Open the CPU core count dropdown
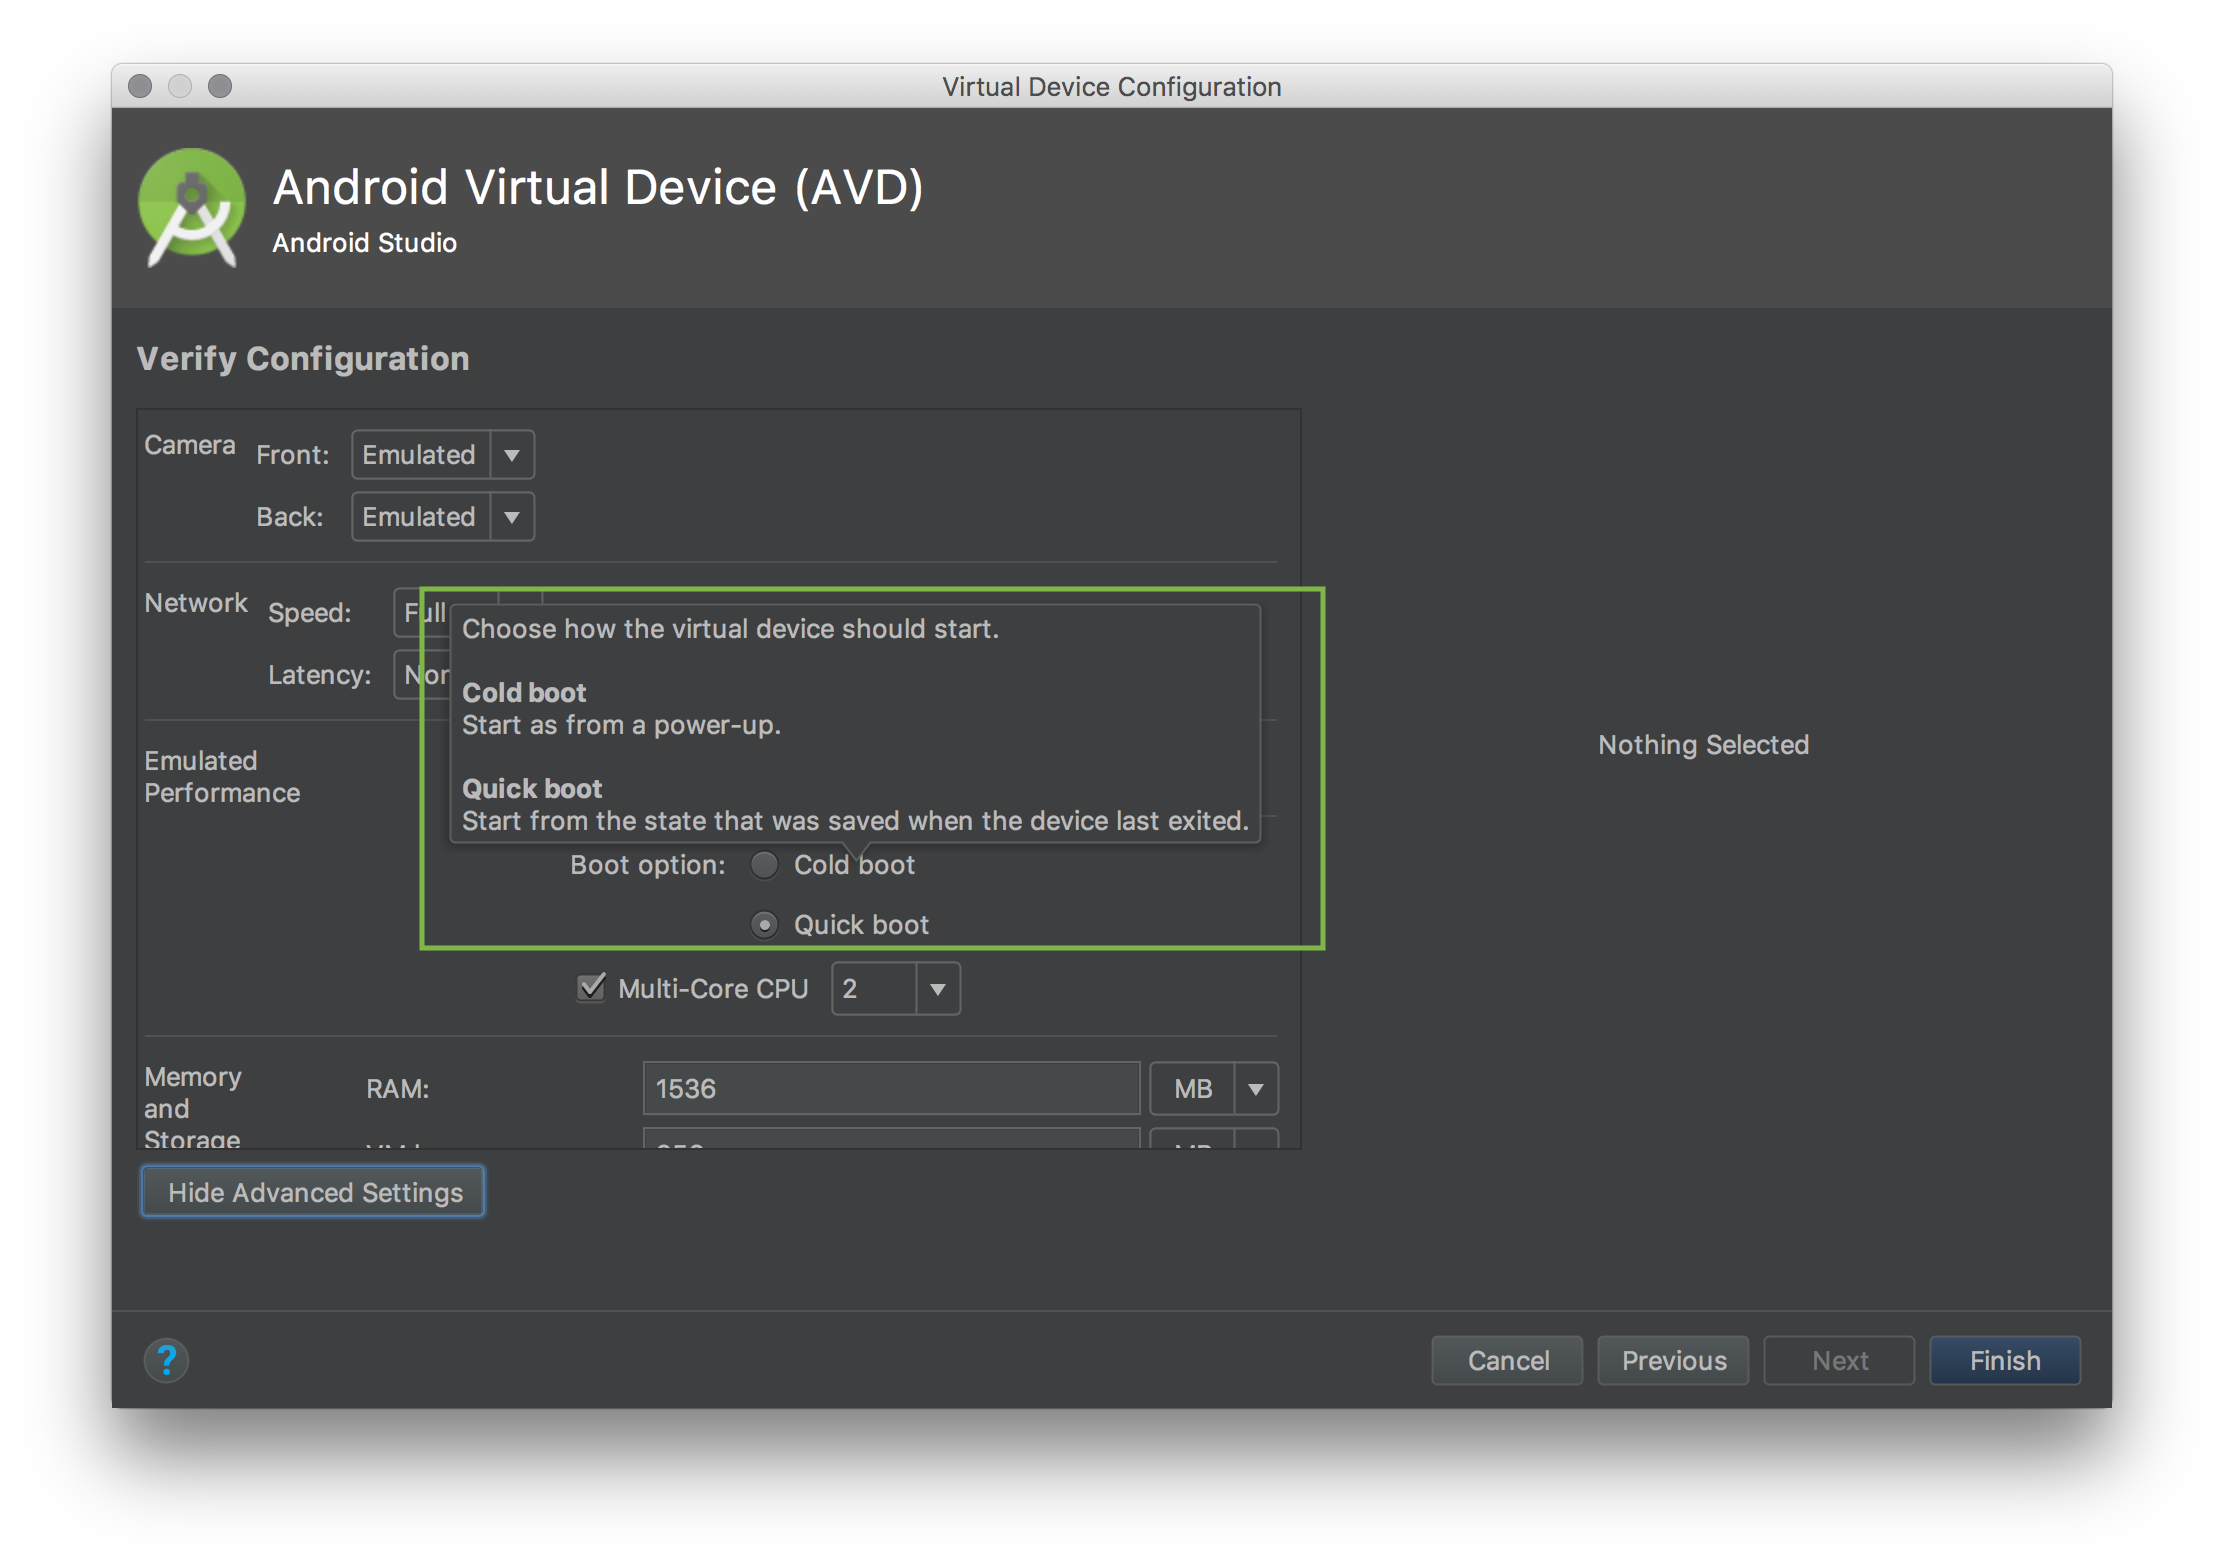 937,988
